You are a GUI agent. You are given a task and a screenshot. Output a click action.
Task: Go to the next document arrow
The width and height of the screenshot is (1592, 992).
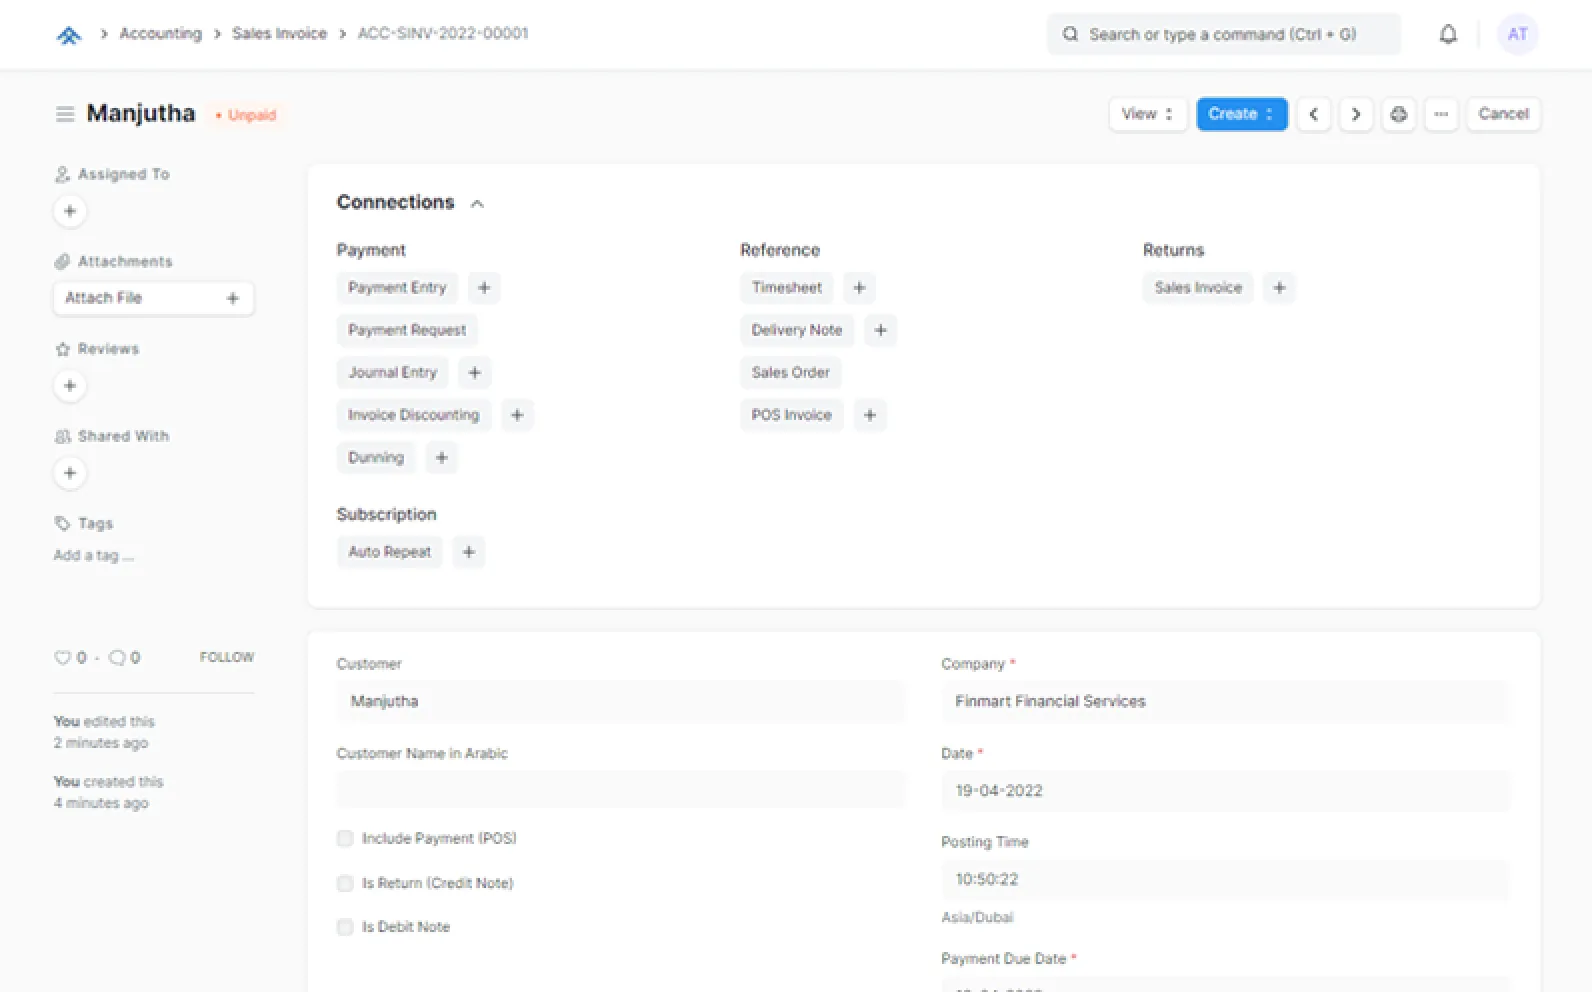tap(1355, 114)
